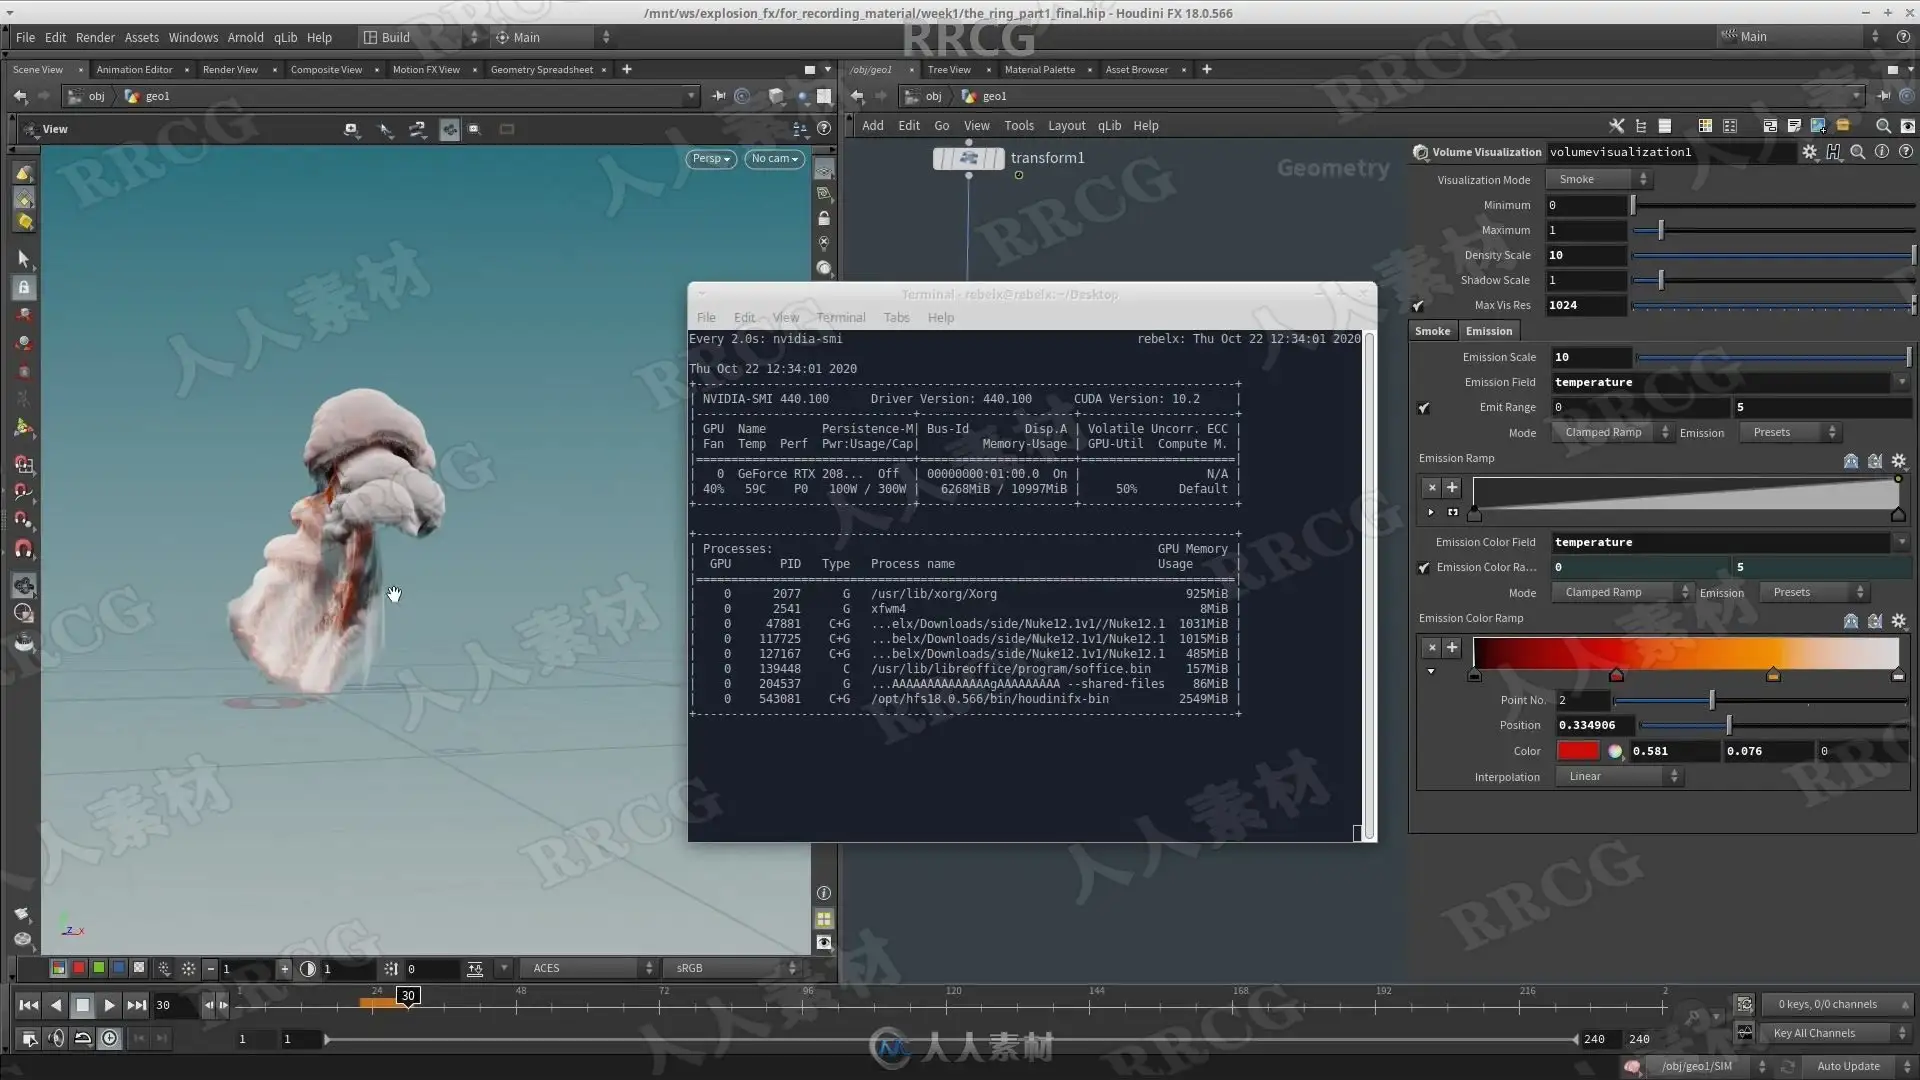Open the node info (i) icon in parameters
The height and width of the screenshot is (1080, 1920).
point(1882,152)
